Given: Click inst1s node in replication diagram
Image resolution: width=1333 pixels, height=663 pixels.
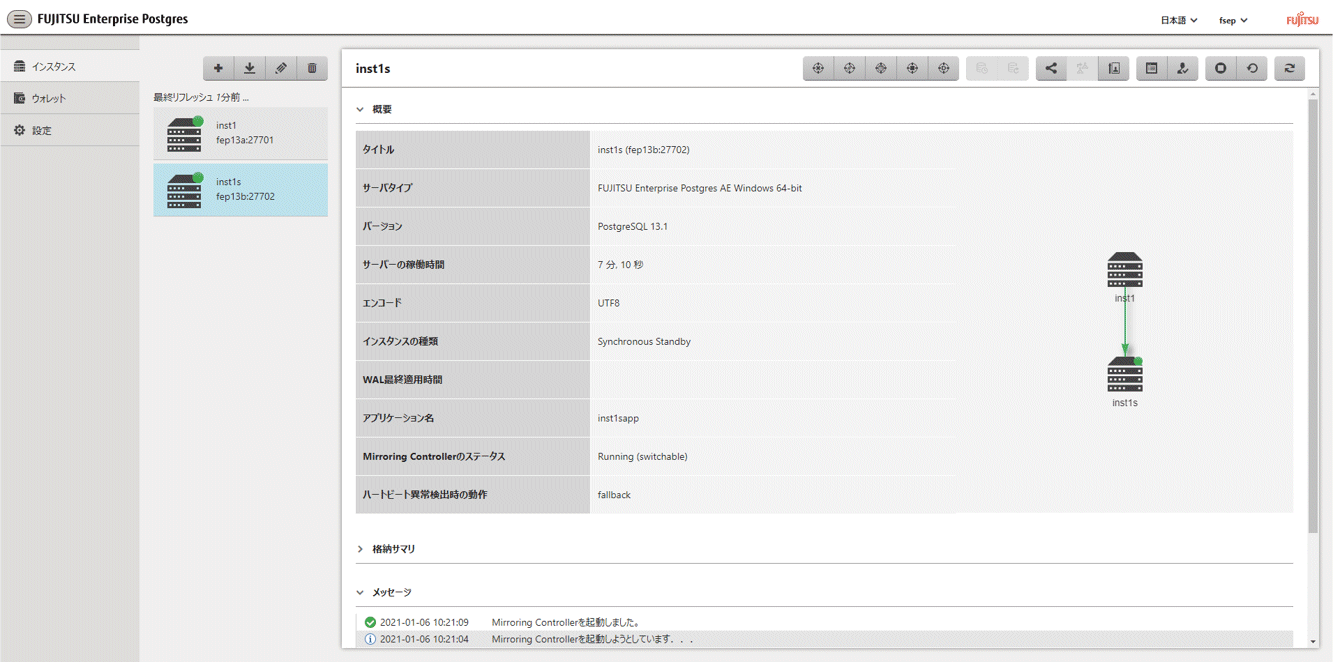Looking at the screenshot, I should pos(1125,374).
